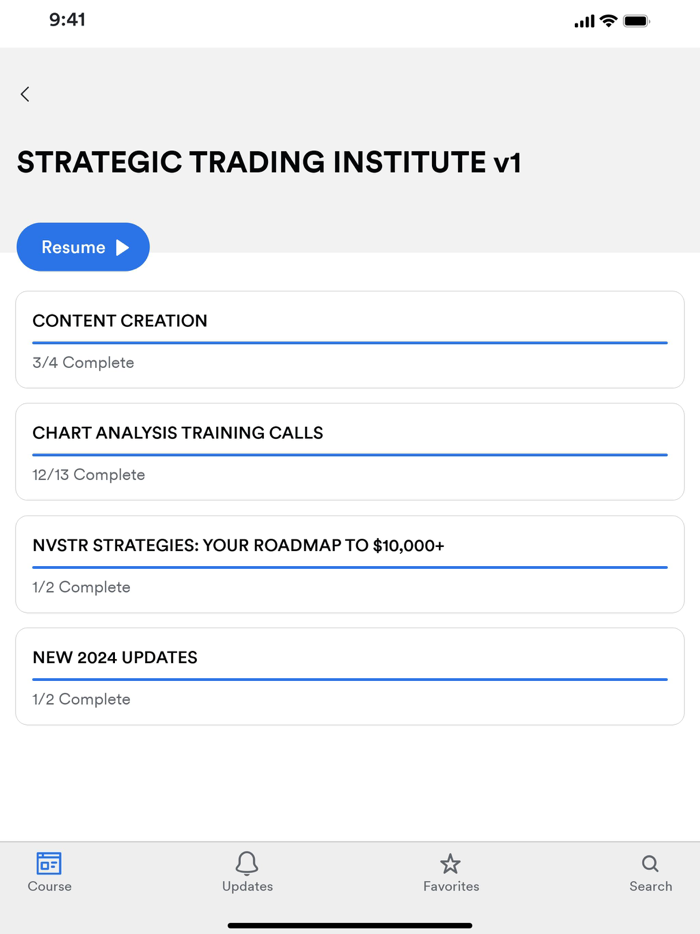Tap the 9:41 clock in the status bar
This screenshot has height=934, width=700.
(68, 19)
